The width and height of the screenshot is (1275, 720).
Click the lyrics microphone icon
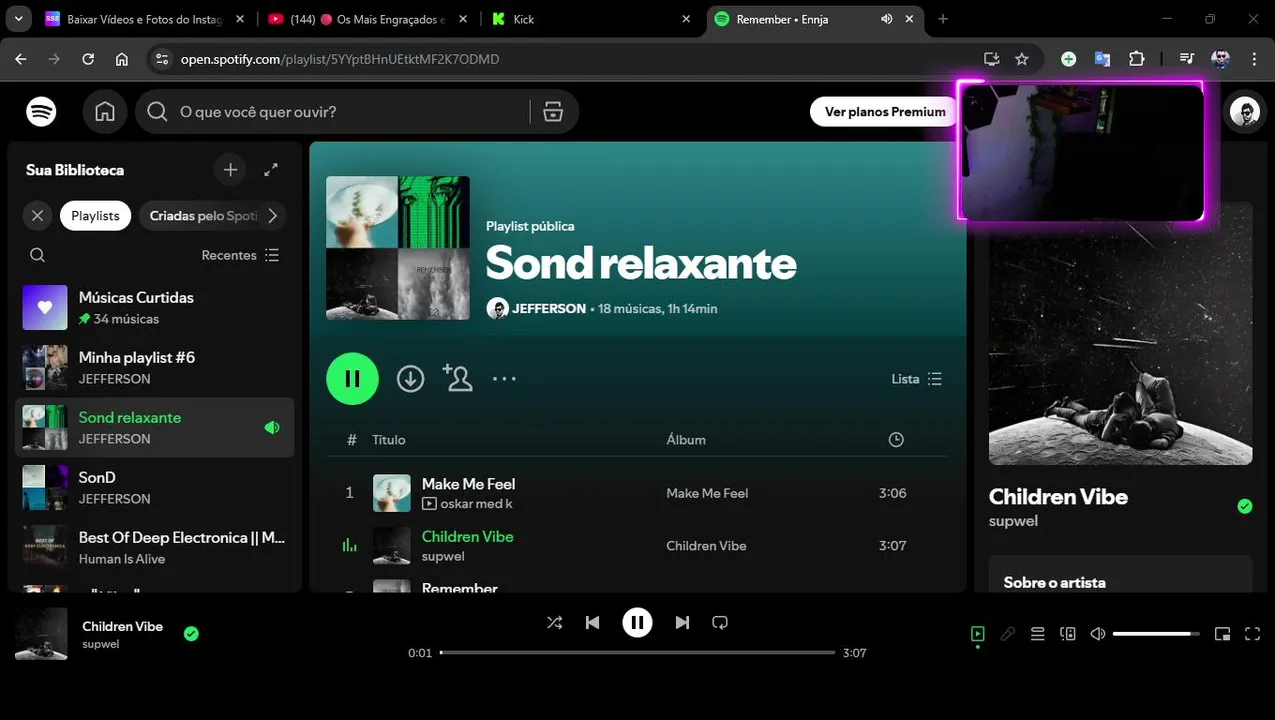point(1008,634)
